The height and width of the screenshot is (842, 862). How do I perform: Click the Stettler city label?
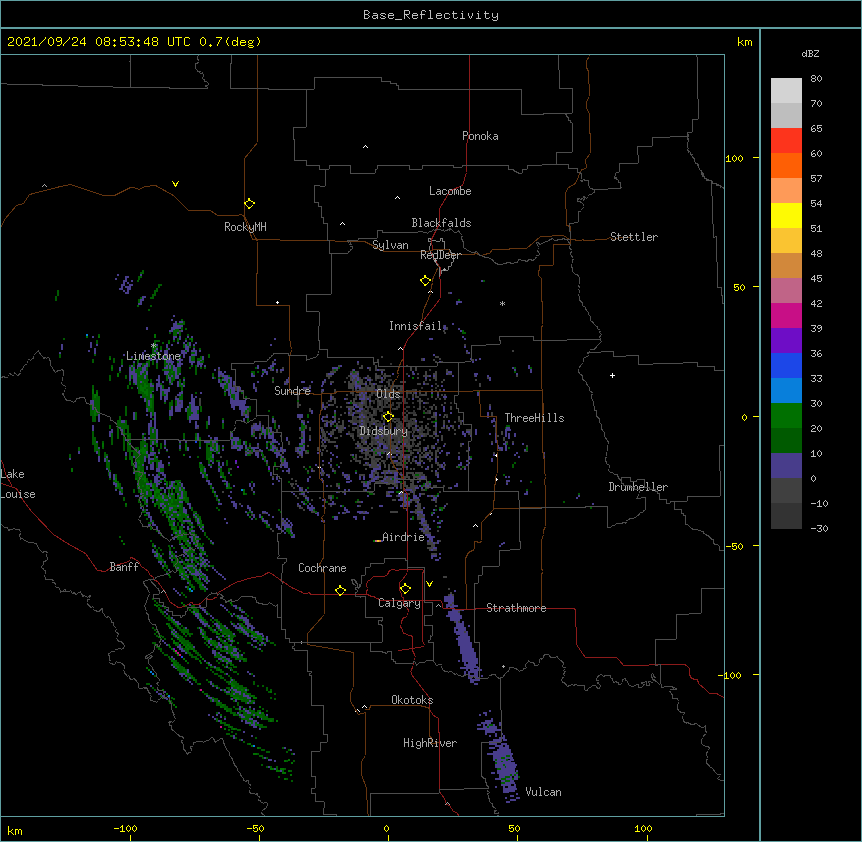(x=634, y=237)
